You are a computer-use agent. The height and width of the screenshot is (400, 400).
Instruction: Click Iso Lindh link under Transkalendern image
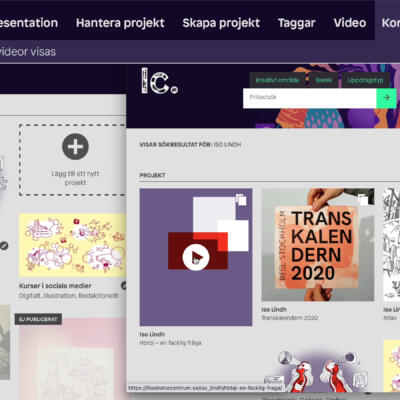tap(274, 309)
